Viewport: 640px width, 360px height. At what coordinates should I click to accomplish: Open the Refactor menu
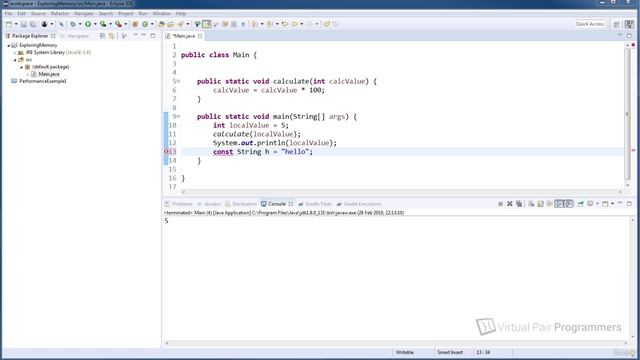point(60,13)
